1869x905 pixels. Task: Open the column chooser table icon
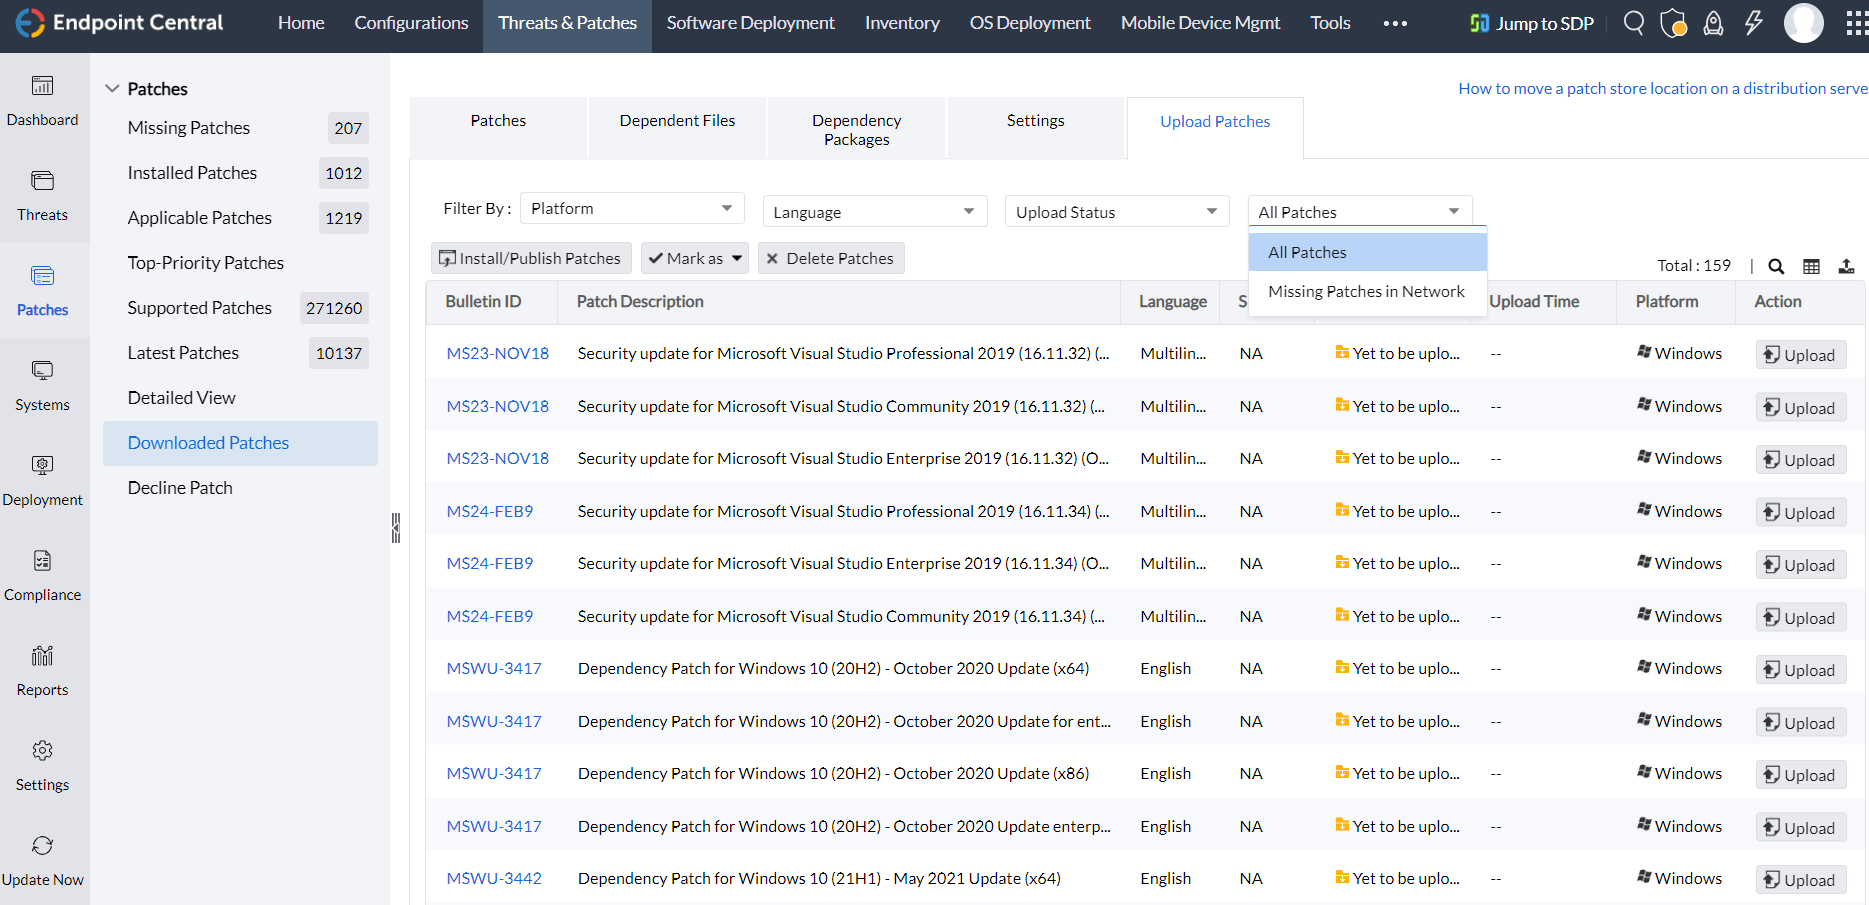(x=1811, y=266)
